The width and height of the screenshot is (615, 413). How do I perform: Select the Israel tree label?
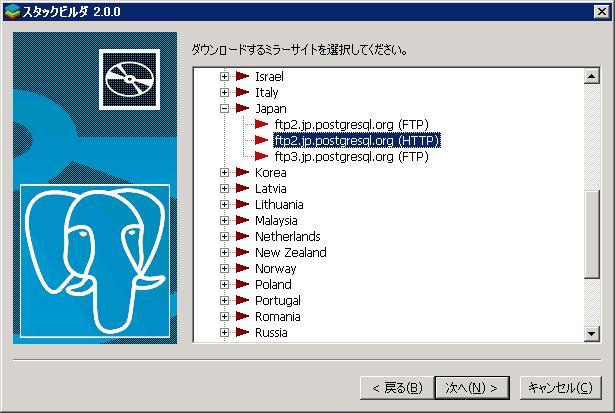click(x=269, y=76)
